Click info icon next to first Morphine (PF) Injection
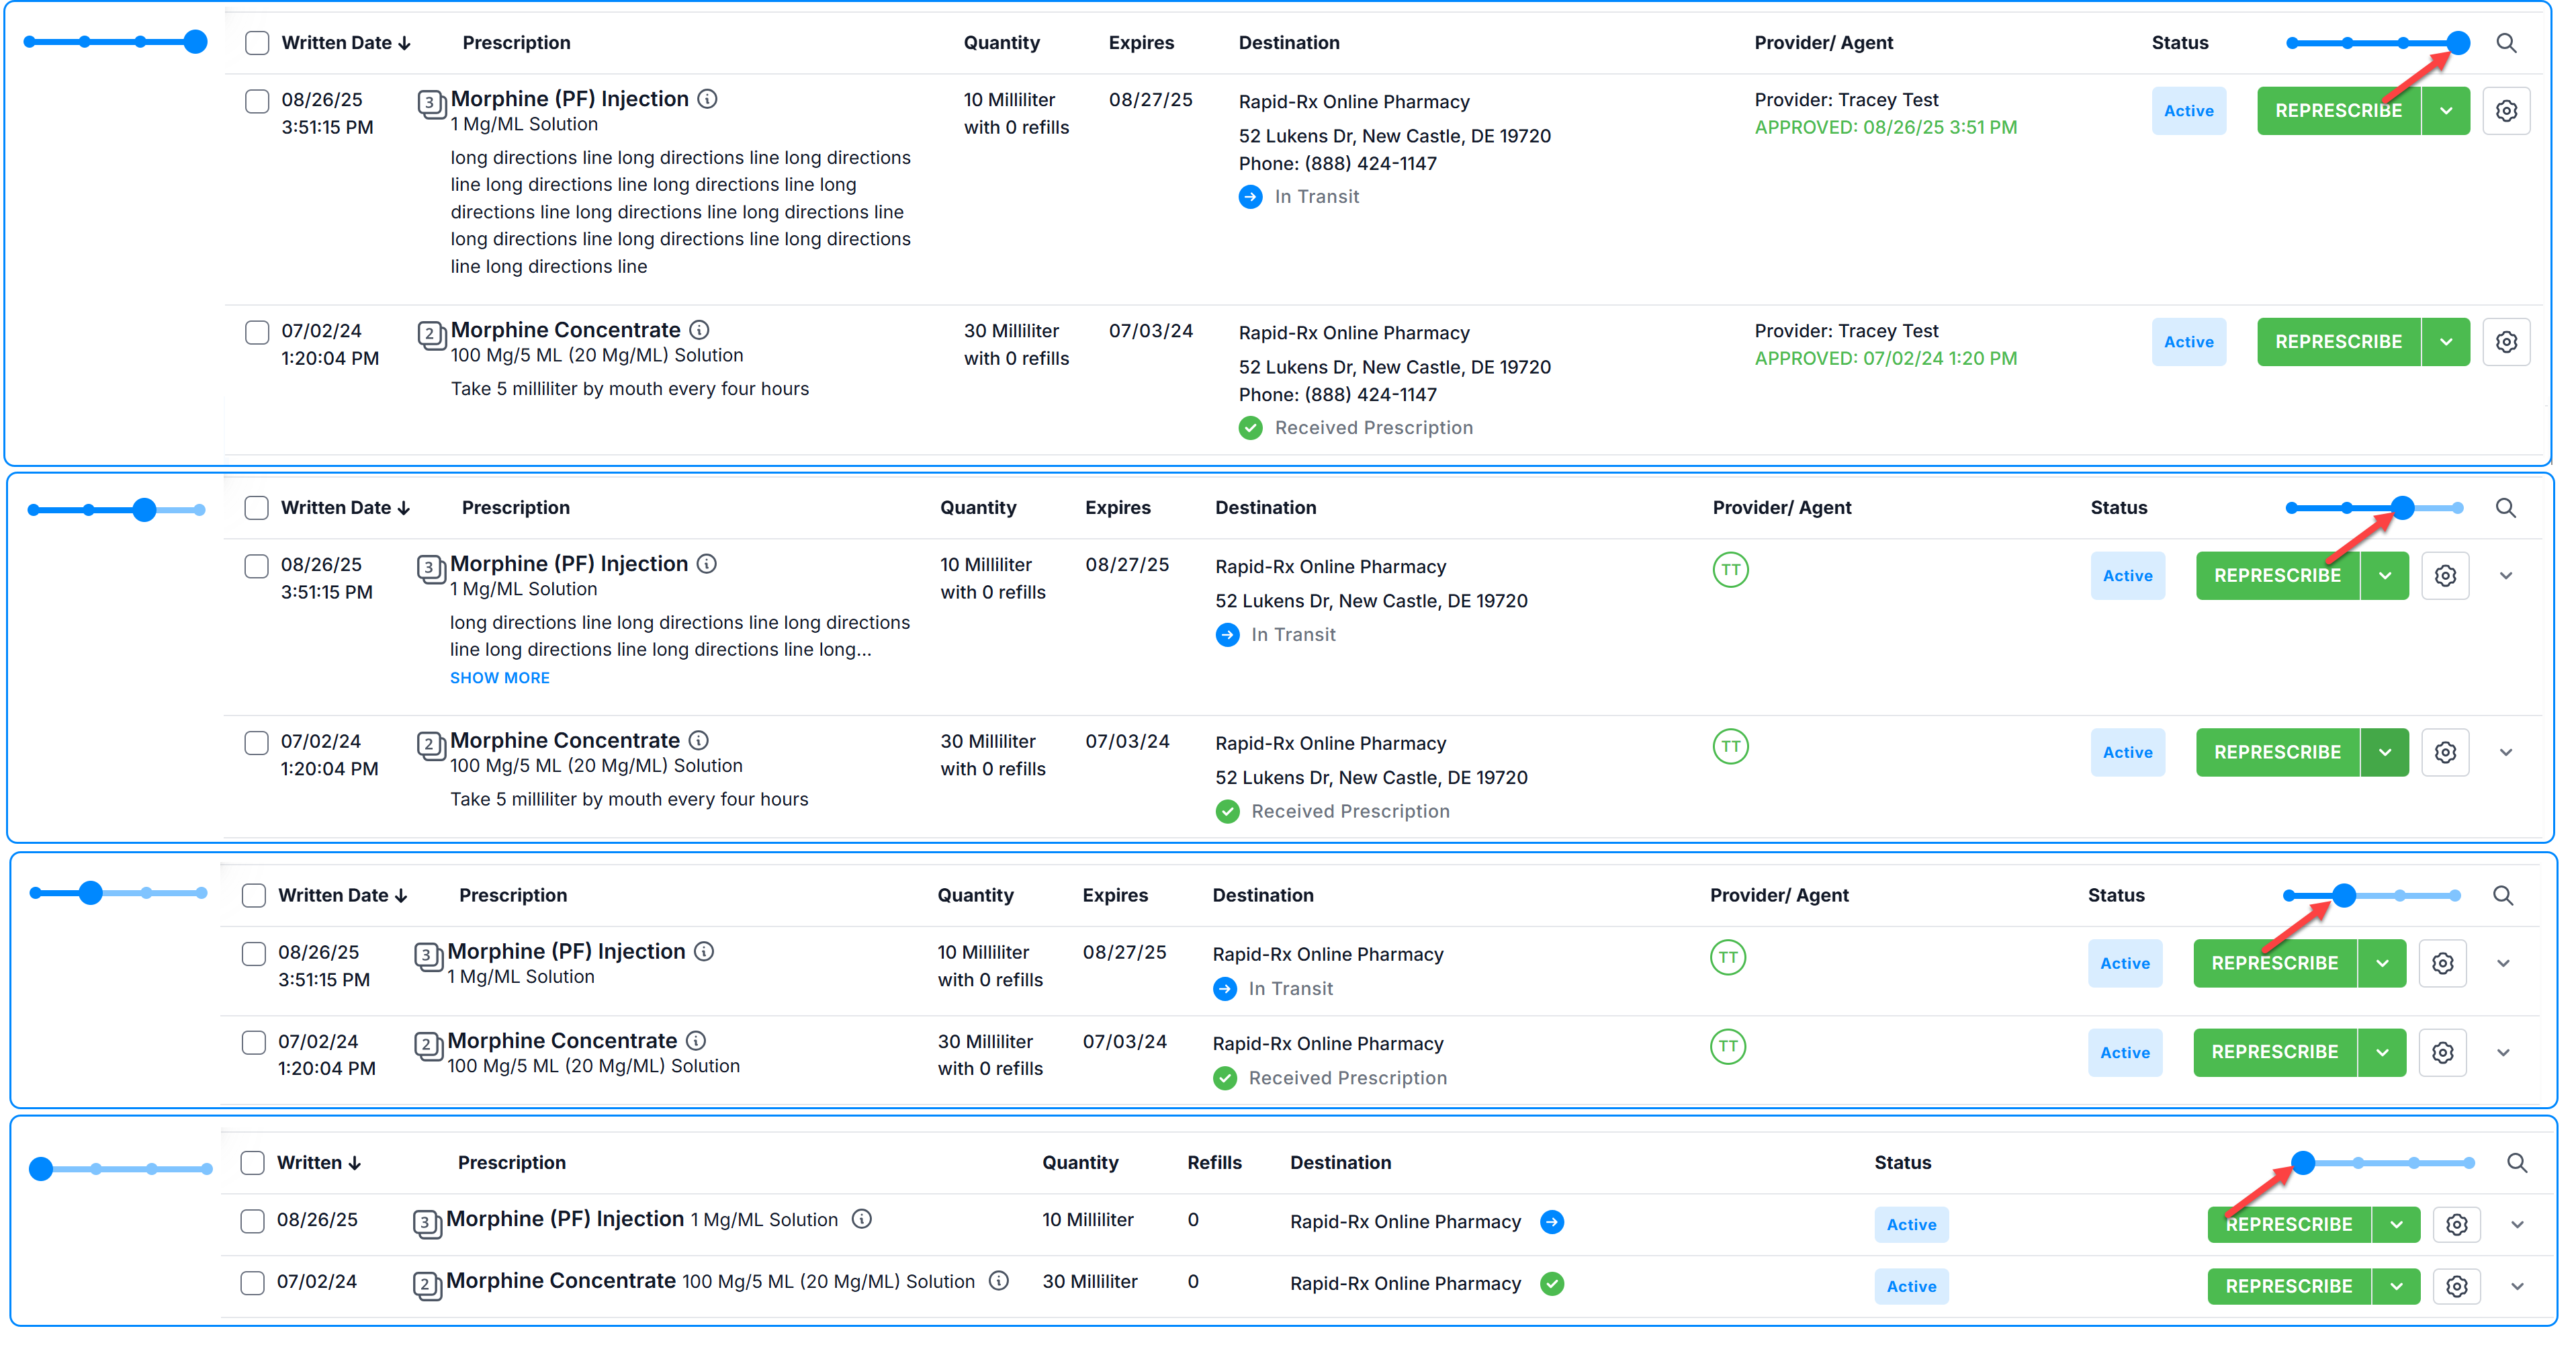 [707, 99]
